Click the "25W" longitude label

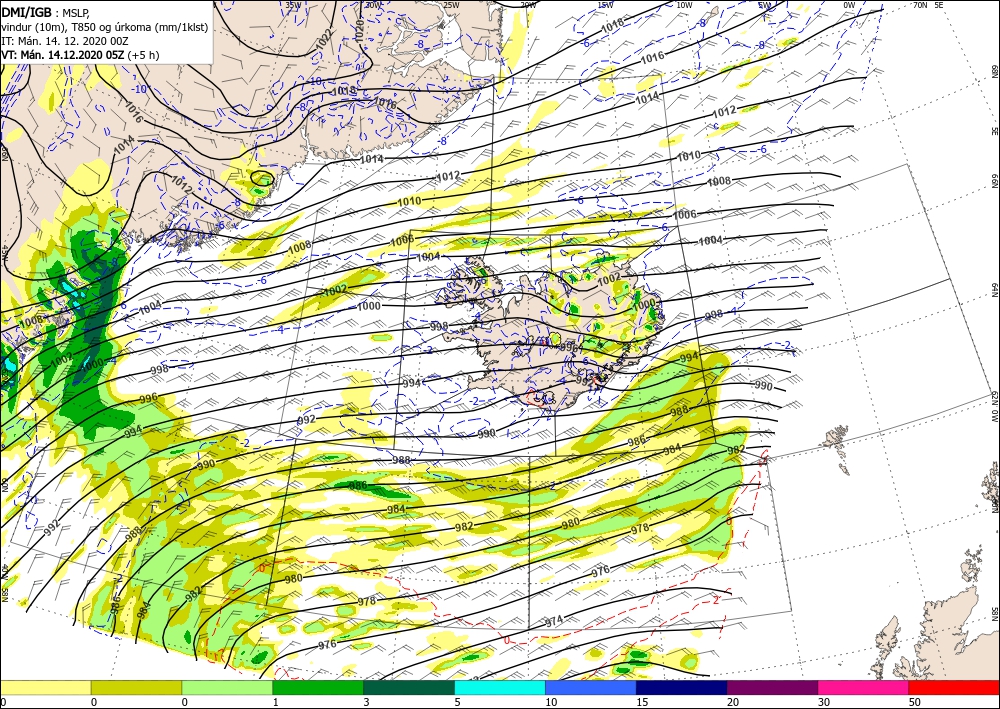tap(451, 5)
